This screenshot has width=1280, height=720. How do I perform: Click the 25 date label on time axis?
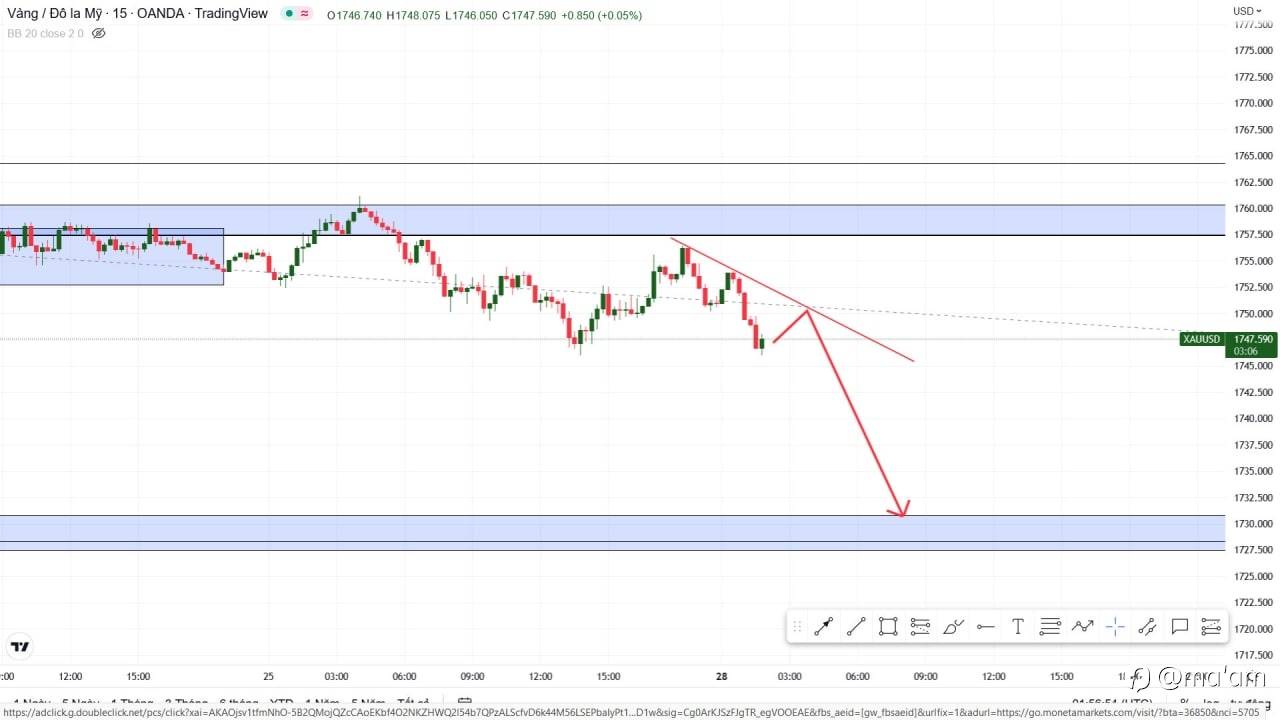tap(268, 676)
